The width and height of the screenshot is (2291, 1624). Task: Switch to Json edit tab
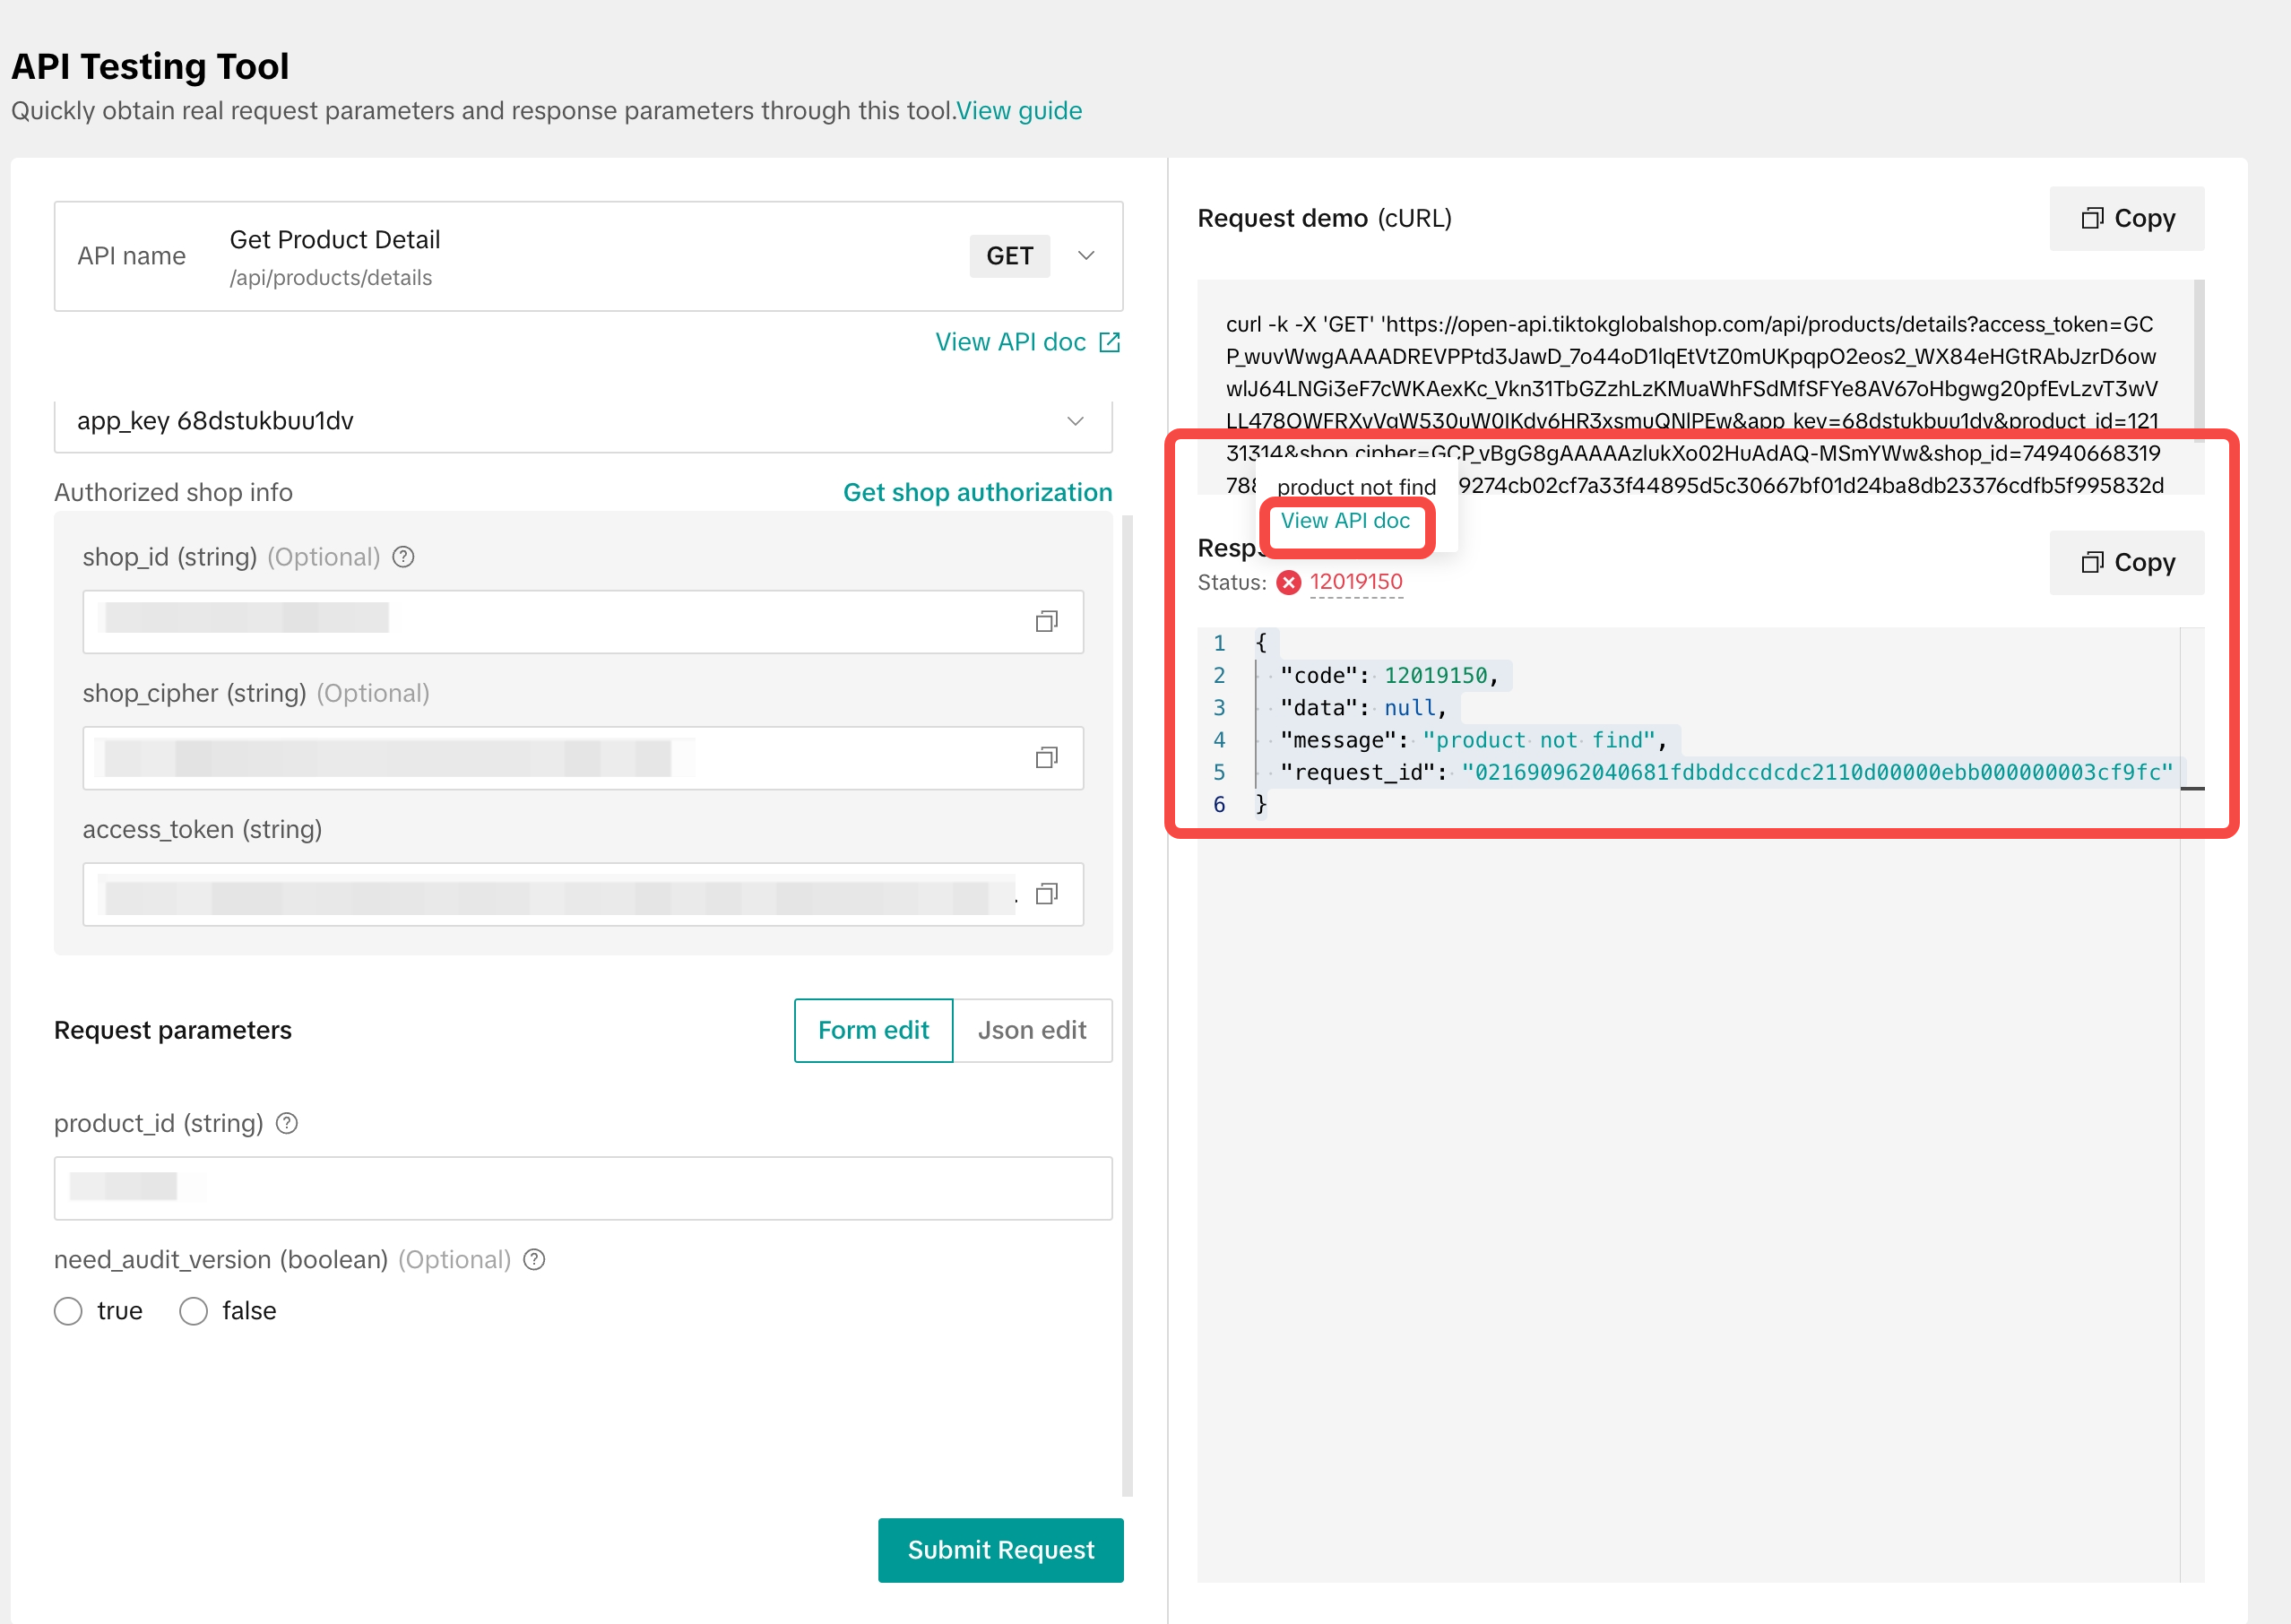pyautogui.click(x=1032, y=1030)
